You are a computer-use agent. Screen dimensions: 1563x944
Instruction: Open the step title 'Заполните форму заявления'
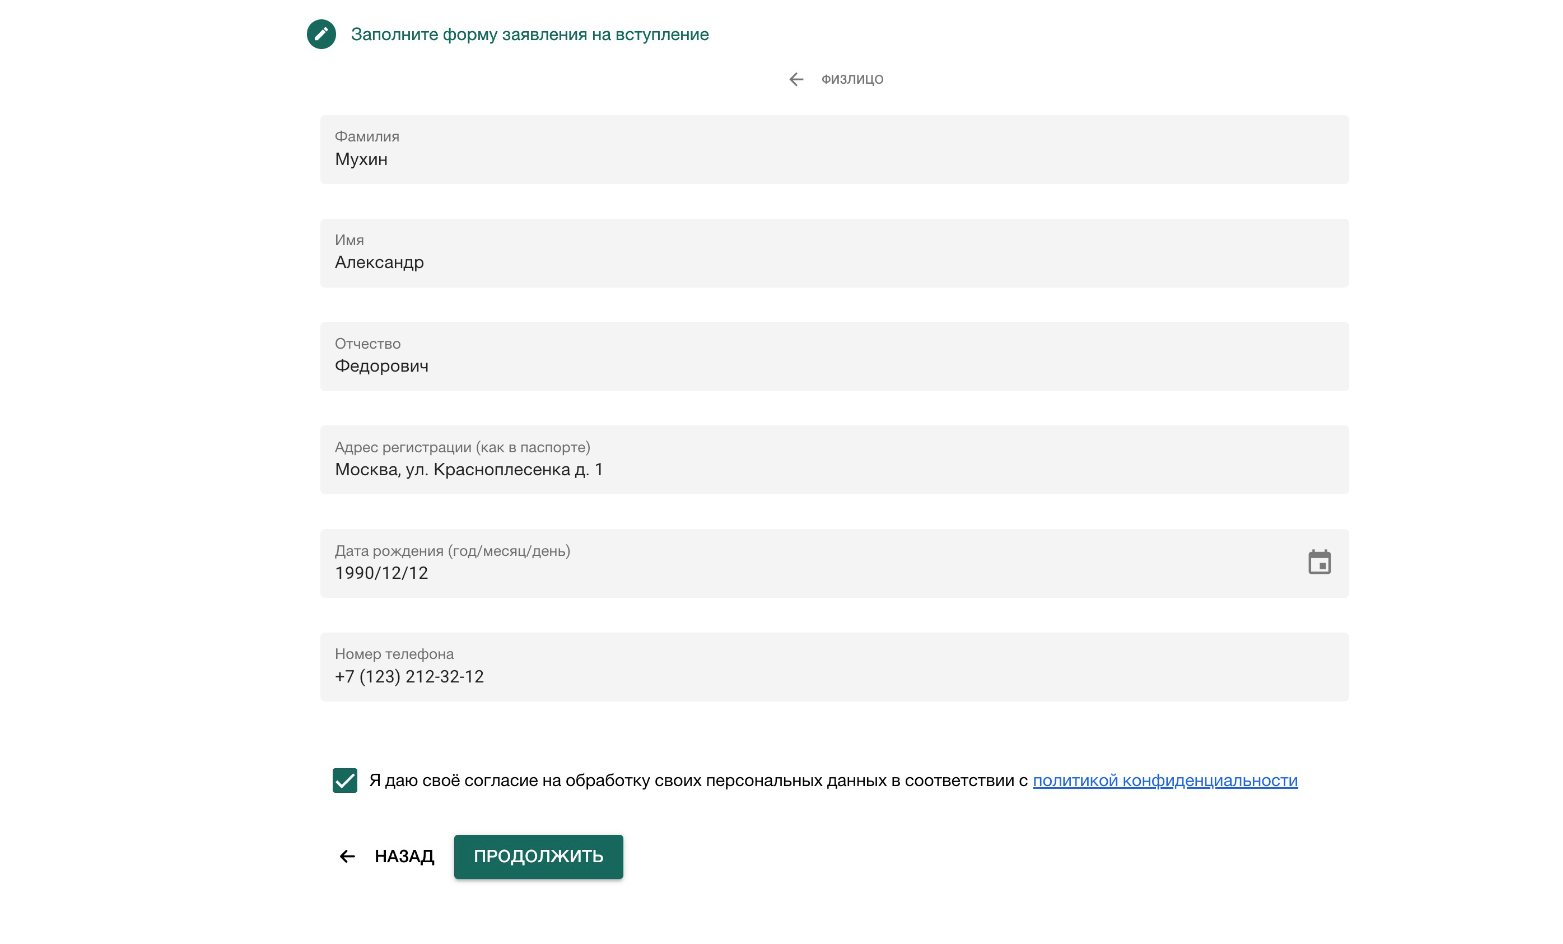coord(529,34)
